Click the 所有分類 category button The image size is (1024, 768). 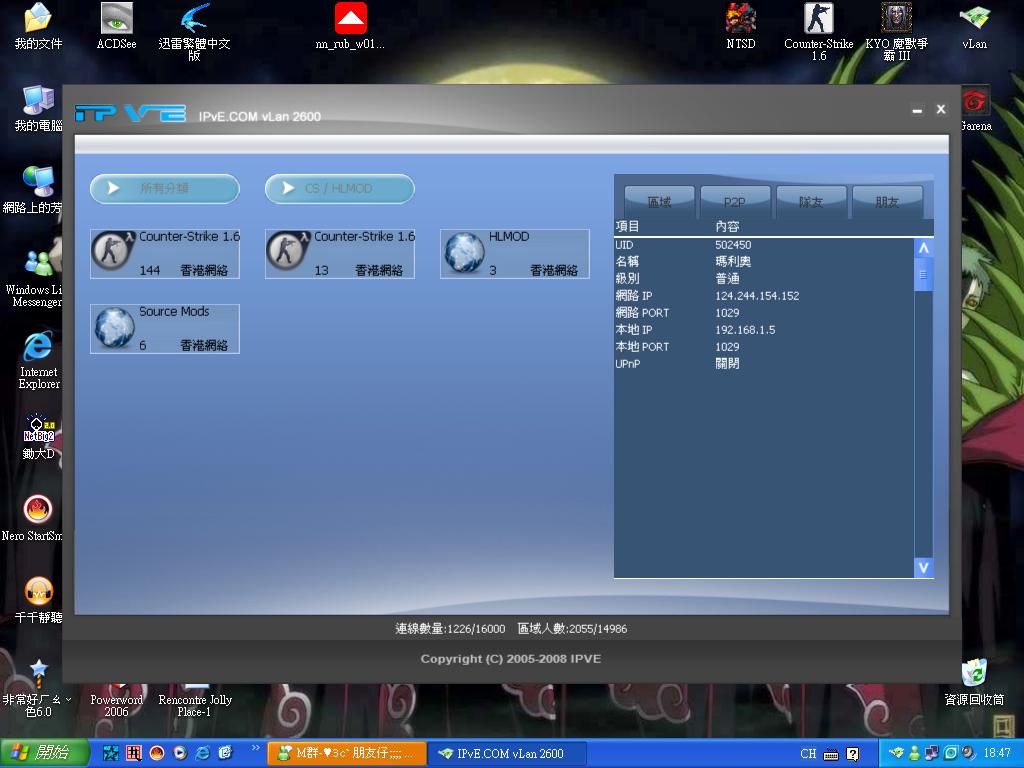[x=165, y=188]
